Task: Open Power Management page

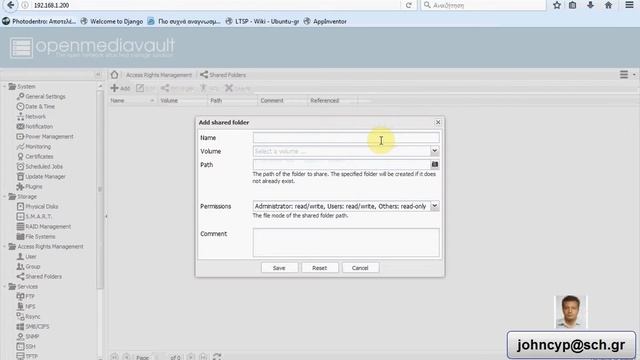Action: [45, 136]
